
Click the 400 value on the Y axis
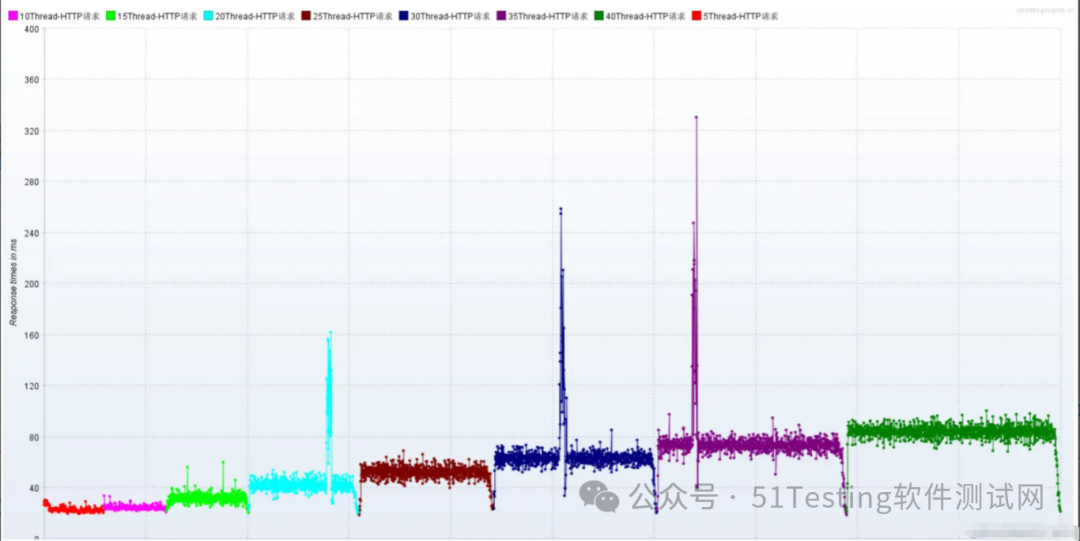[x=33, y=29]
